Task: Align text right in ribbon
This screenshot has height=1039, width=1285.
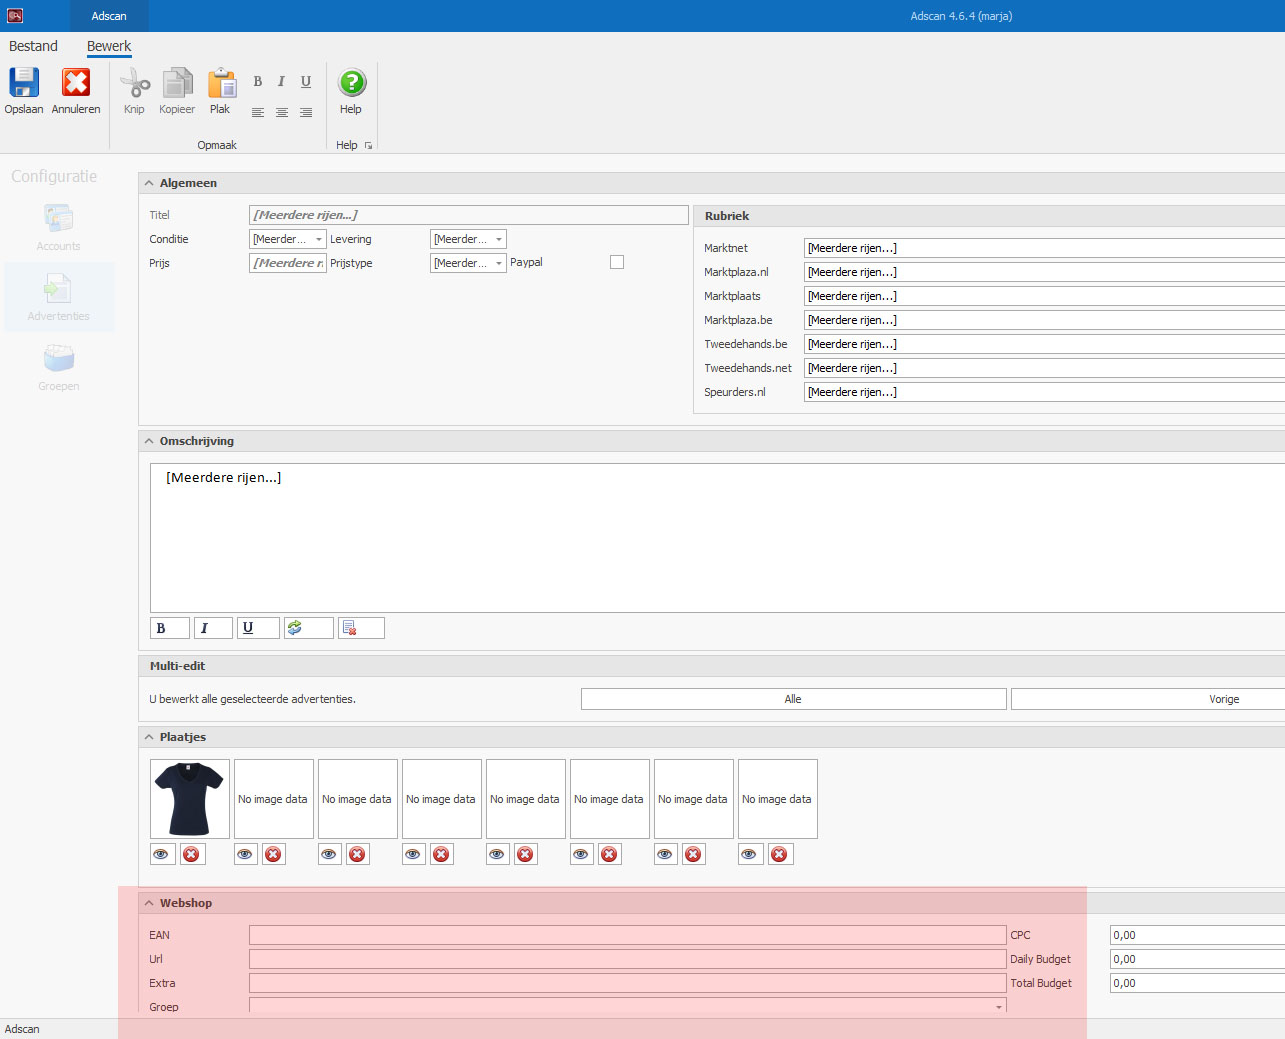Action: pyautogui.click(x=306, y=112)
